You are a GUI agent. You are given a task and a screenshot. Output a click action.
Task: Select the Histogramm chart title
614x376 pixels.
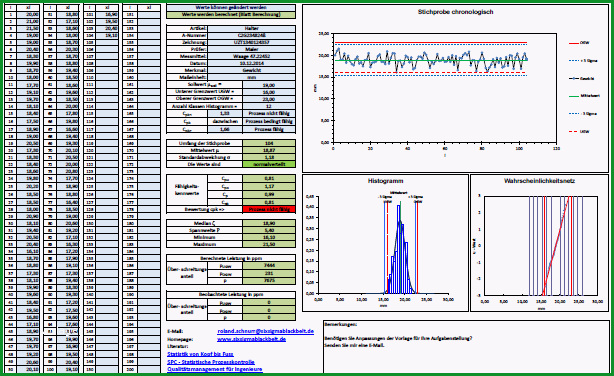click(385, 181)
